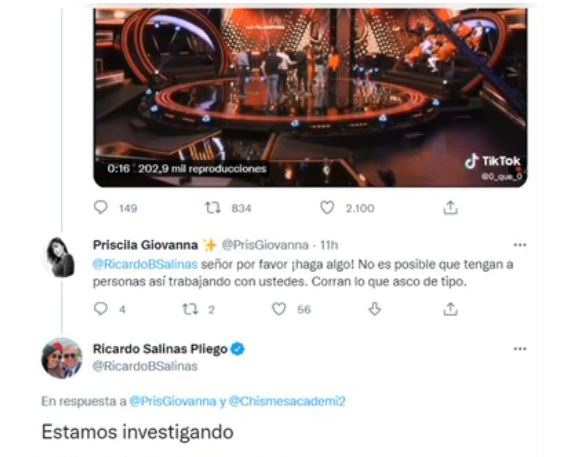Open Ricardo Salinas Pliego's profile avatar
The width and height of the screenshot is (584, 457).
click(x=61, y=358)
